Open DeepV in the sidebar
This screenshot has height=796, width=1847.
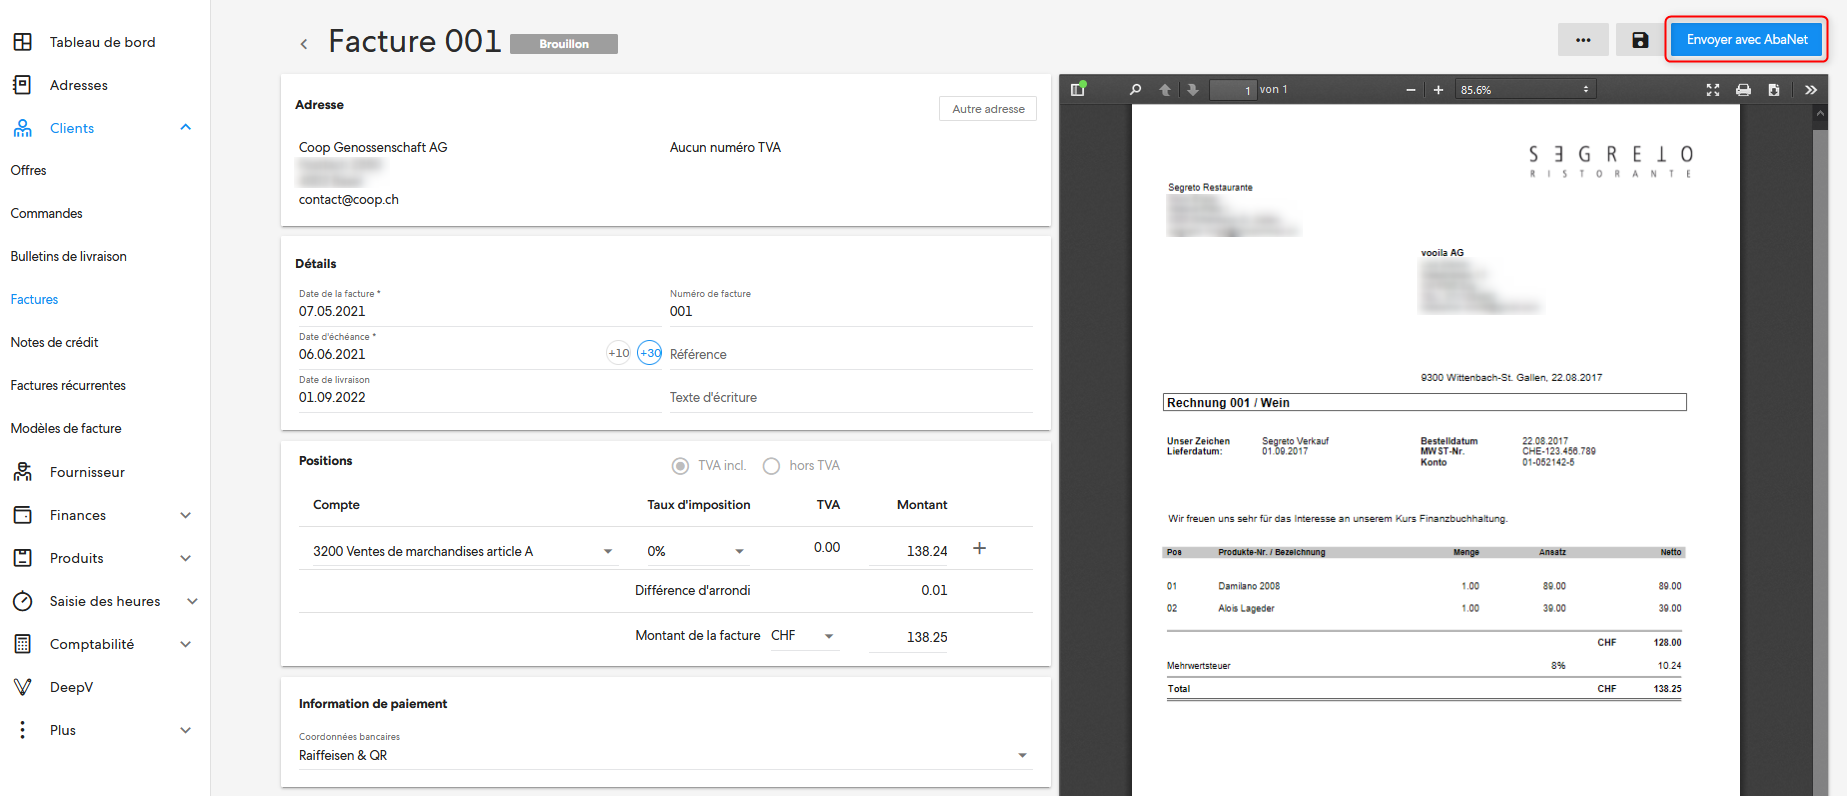tap(72, 687)
